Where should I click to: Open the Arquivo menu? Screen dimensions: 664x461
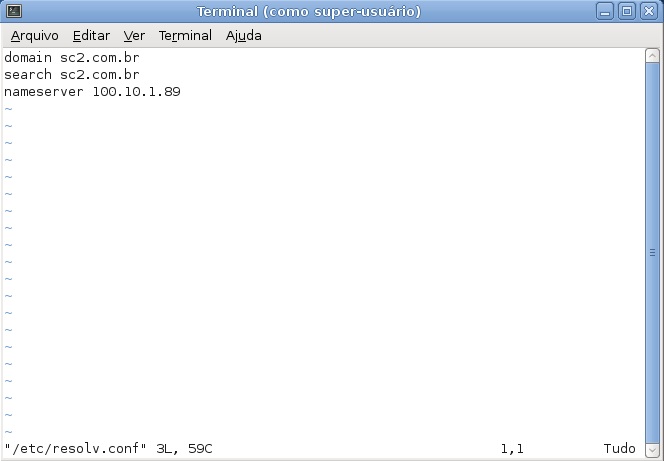point(35,36)
